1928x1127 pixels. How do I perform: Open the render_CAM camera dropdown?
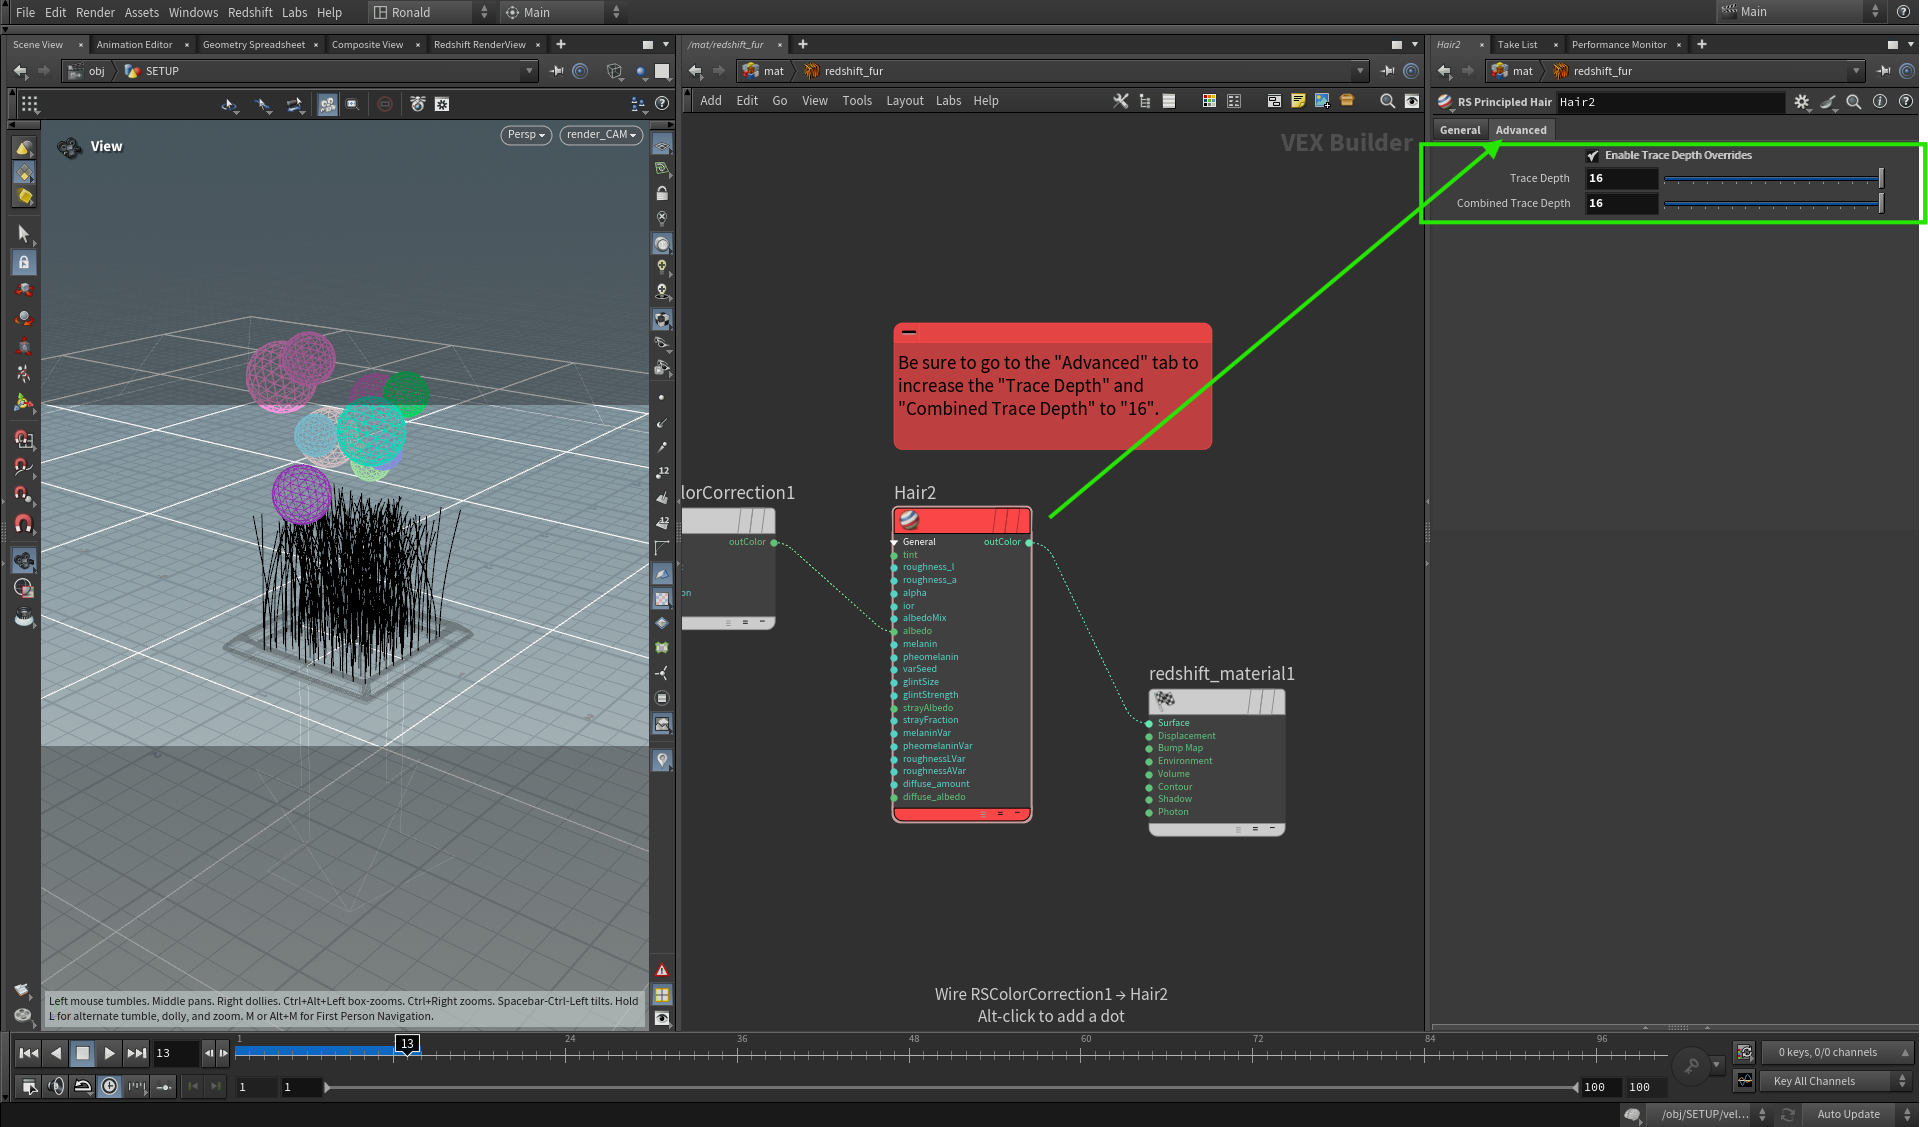coord(601,135)
